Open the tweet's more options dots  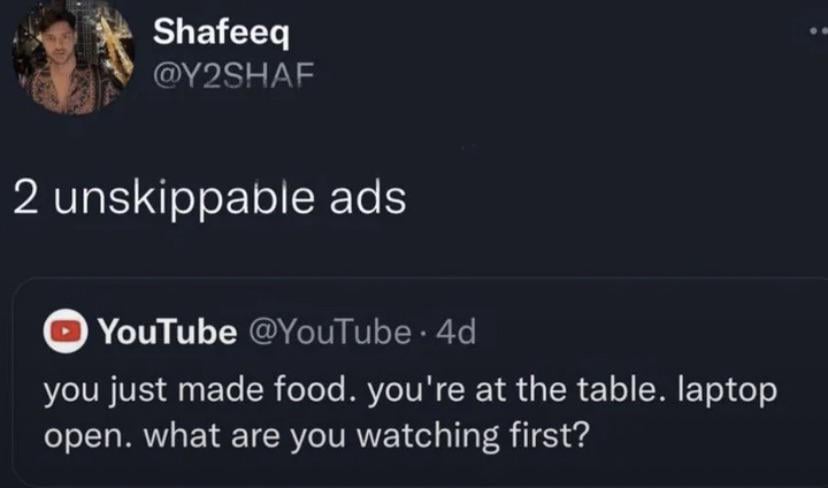(818, 32)
